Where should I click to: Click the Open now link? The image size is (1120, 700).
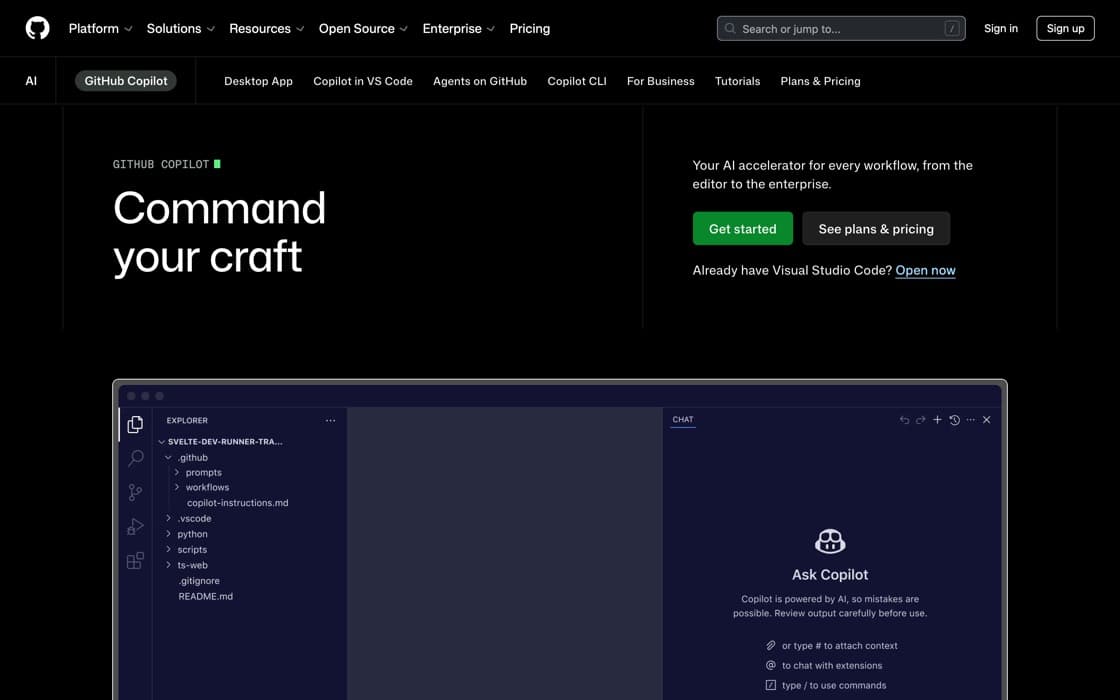tap(925, 270)
